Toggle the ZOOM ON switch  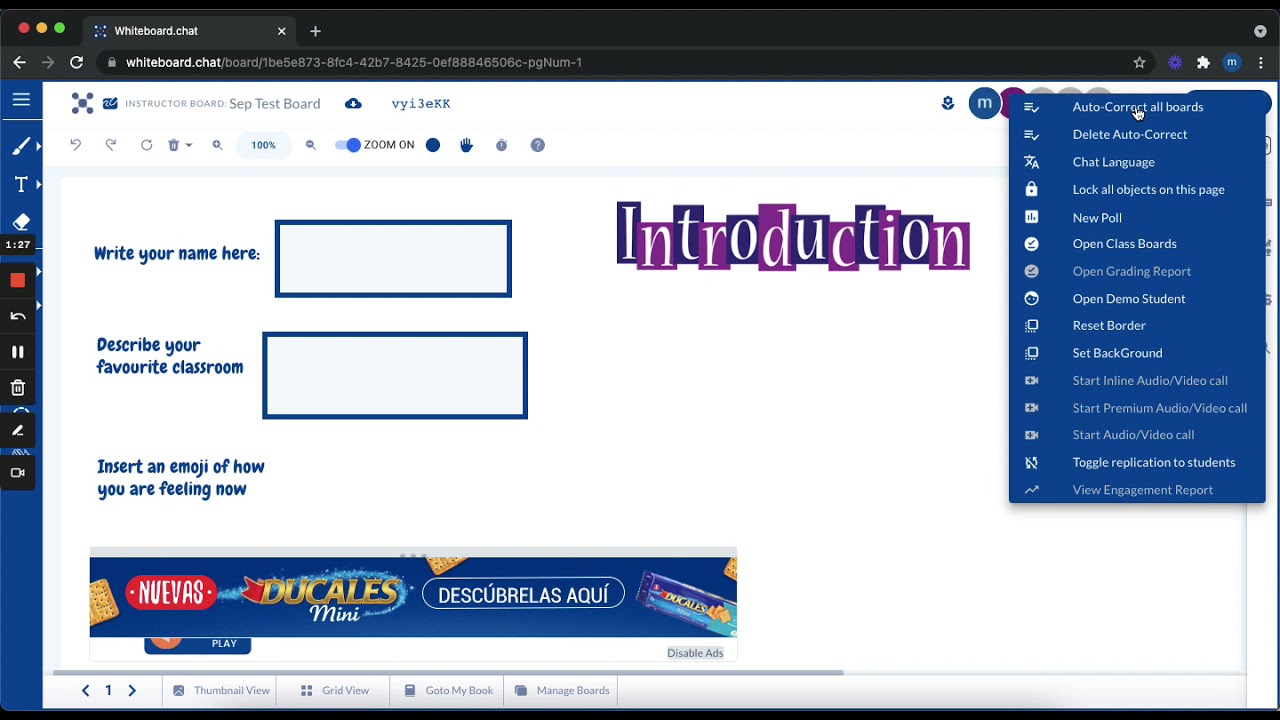(347, 145)
